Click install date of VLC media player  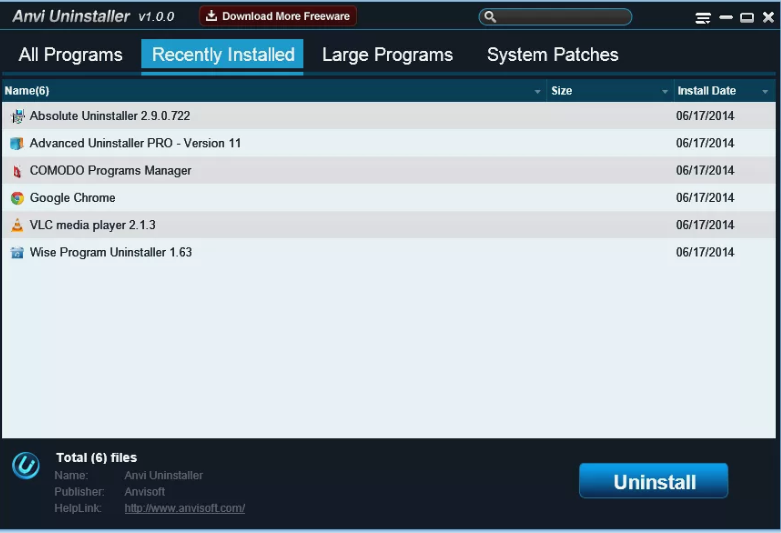705,225
